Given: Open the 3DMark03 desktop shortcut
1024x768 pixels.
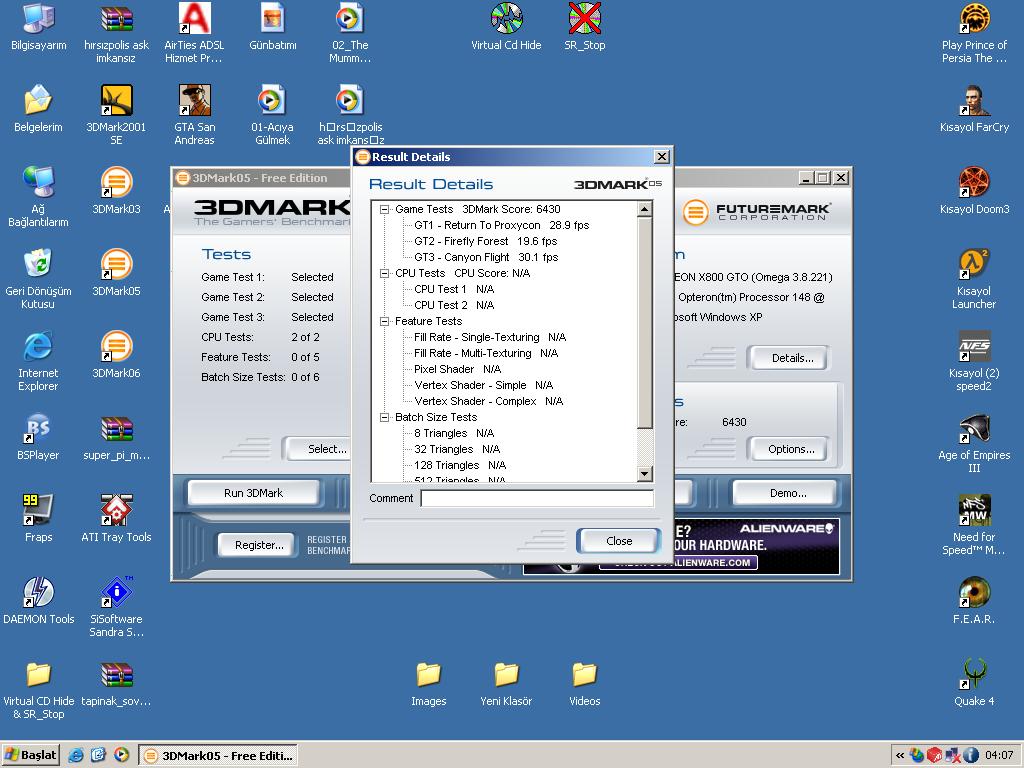Looking at the screenshot, I should pos(116,183).
